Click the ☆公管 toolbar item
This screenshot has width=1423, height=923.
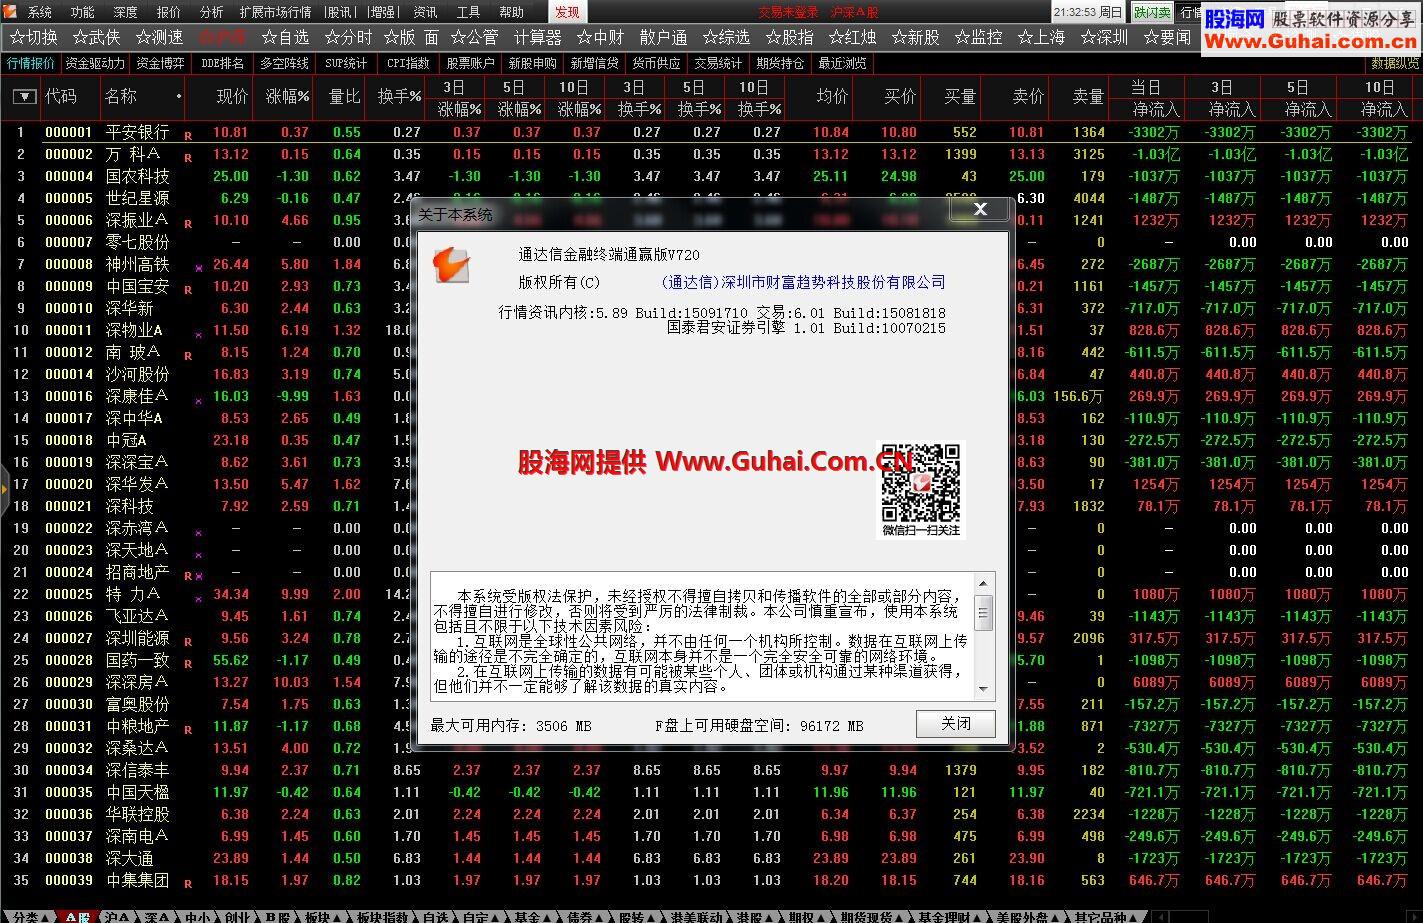(474, 37)
